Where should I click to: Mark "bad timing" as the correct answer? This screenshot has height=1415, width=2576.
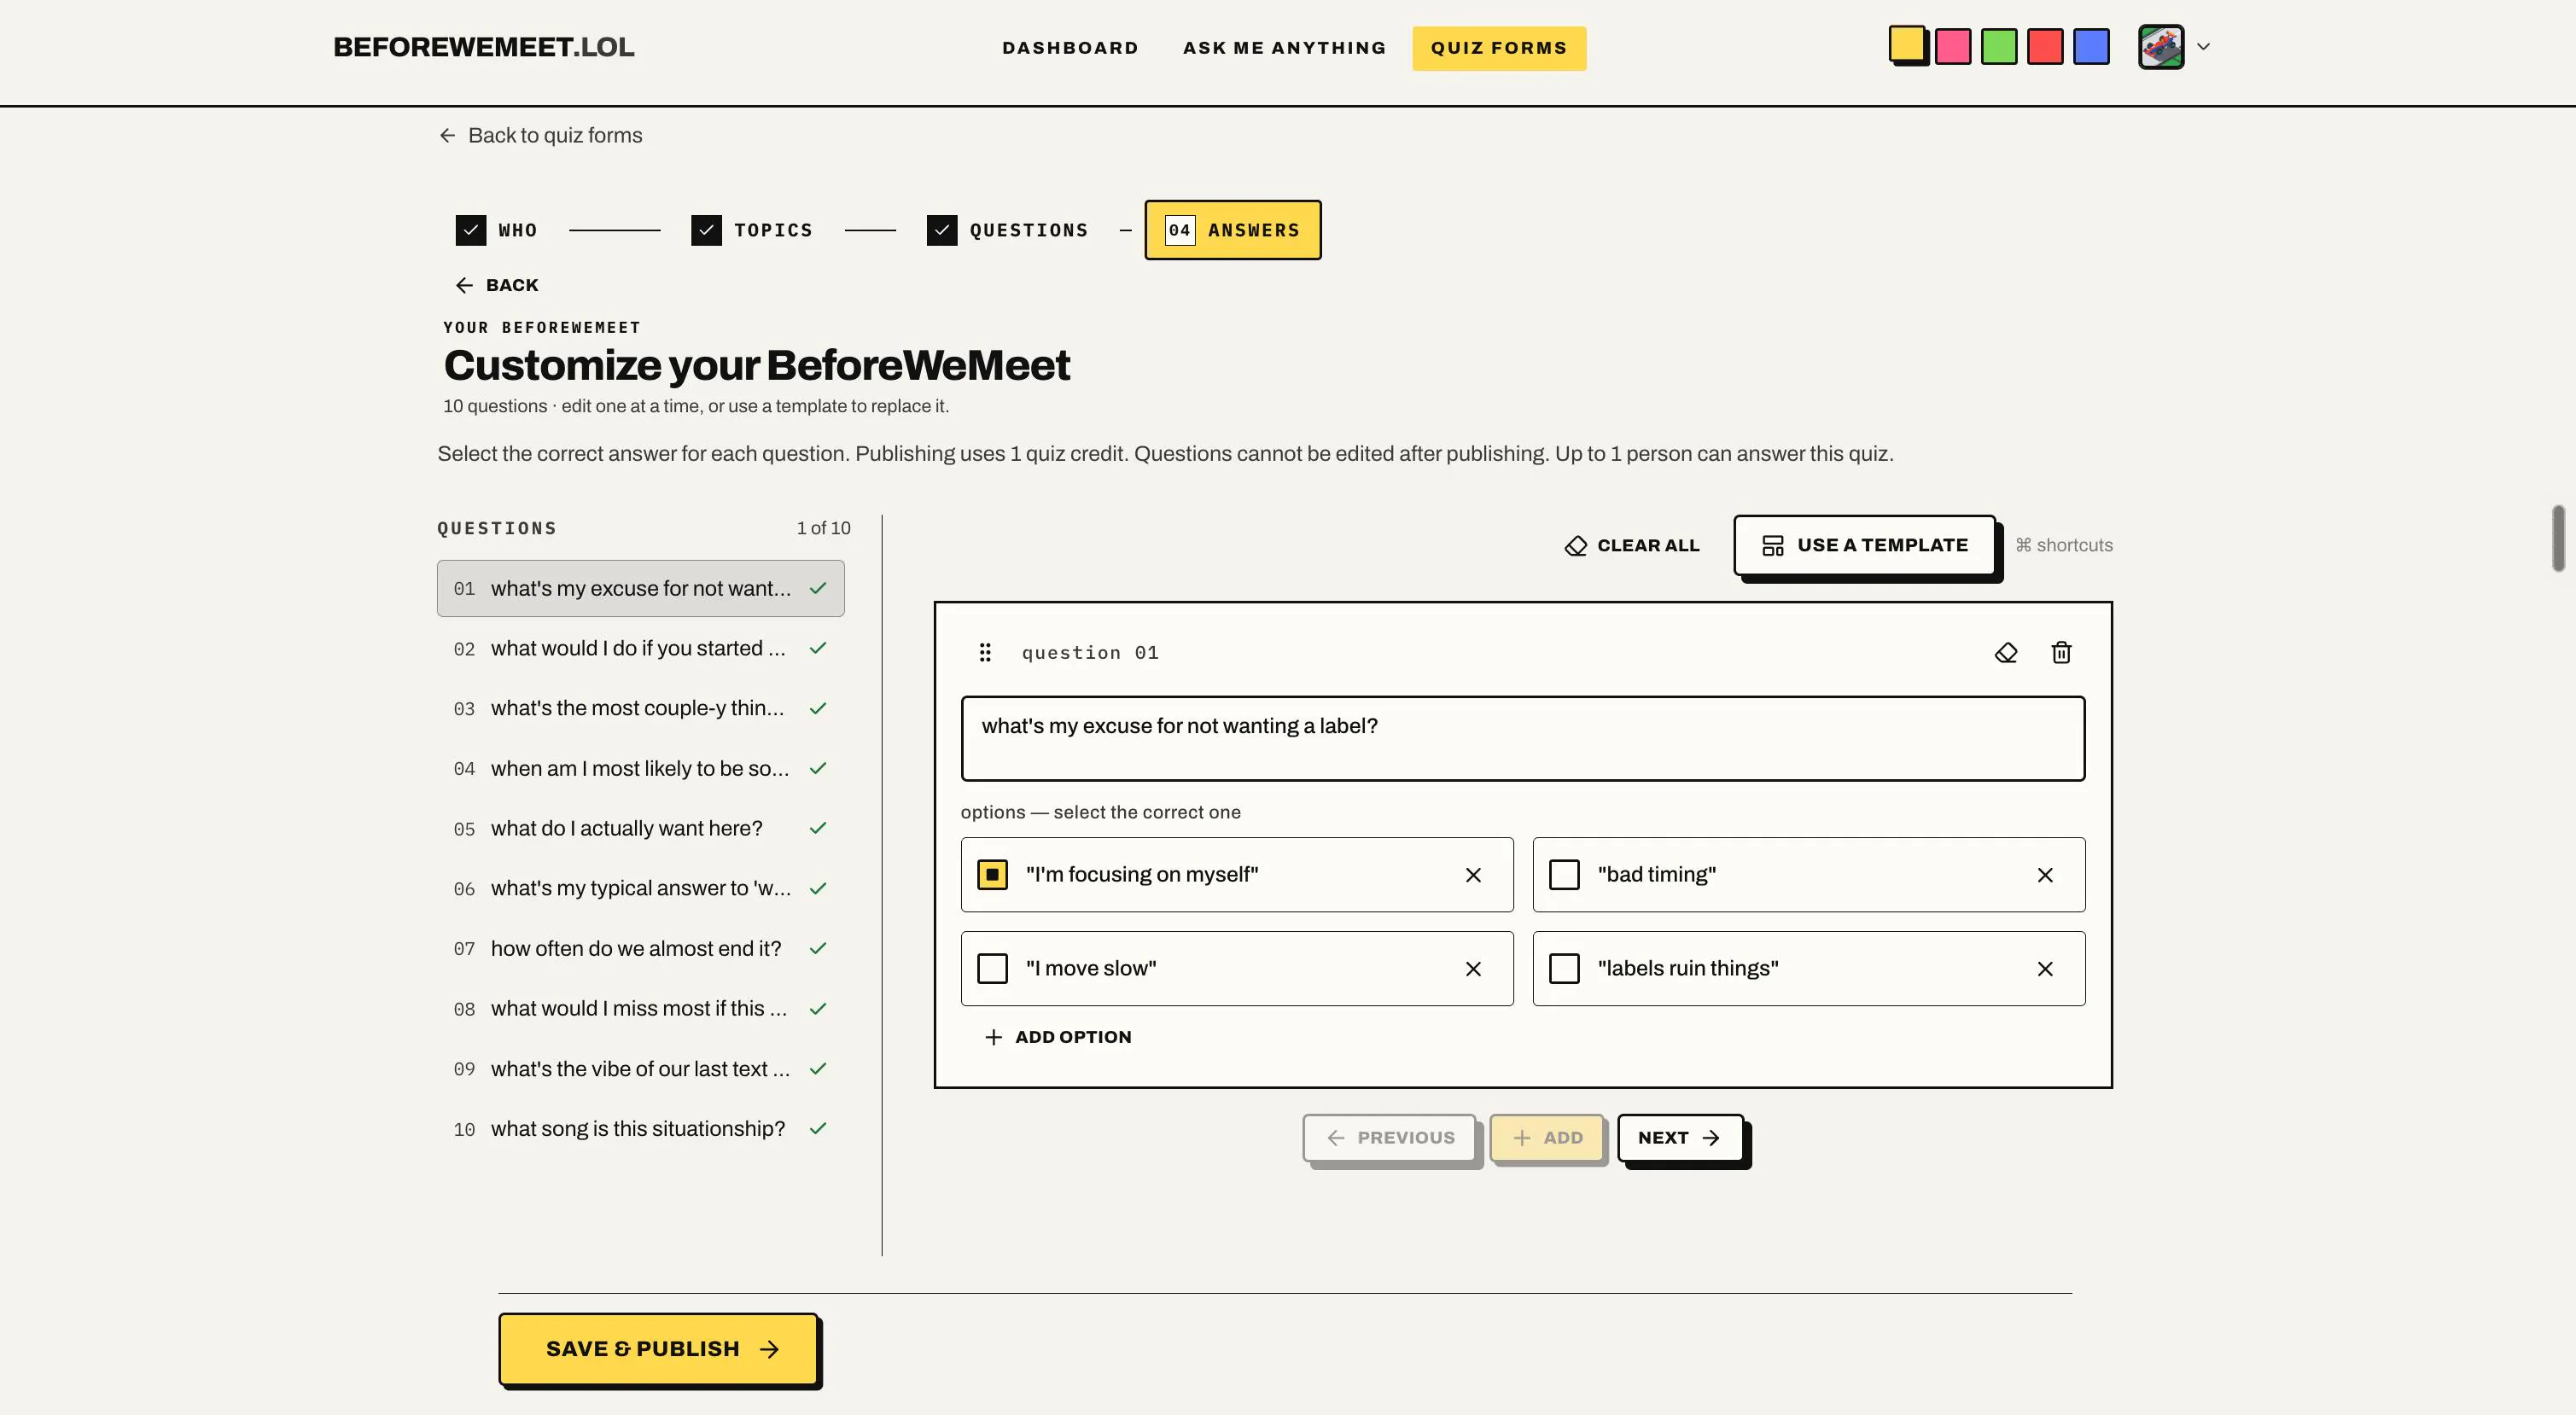[1564, 875]
